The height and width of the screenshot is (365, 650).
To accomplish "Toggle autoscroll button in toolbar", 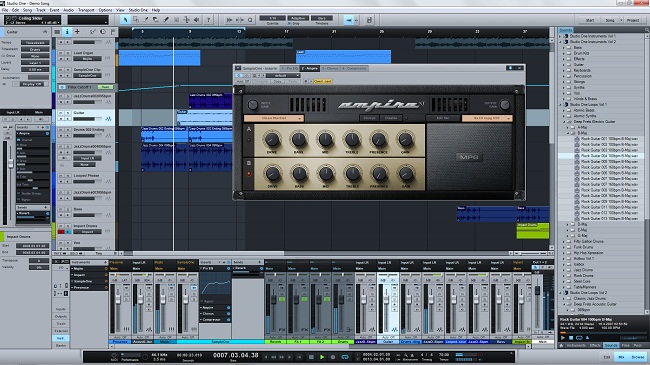I will click(349, 20).
